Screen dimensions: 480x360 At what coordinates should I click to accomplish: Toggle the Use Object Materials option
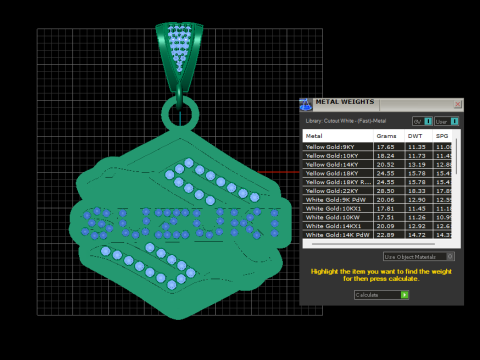(x=419, y=256)
